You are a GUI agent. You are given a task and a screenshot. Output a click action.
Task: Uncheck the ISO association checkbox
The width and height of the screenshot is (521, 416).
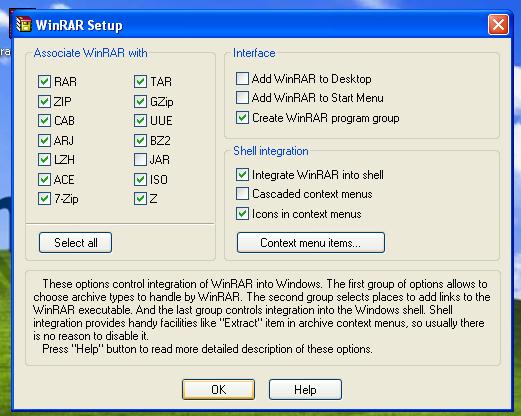(140, 179)
